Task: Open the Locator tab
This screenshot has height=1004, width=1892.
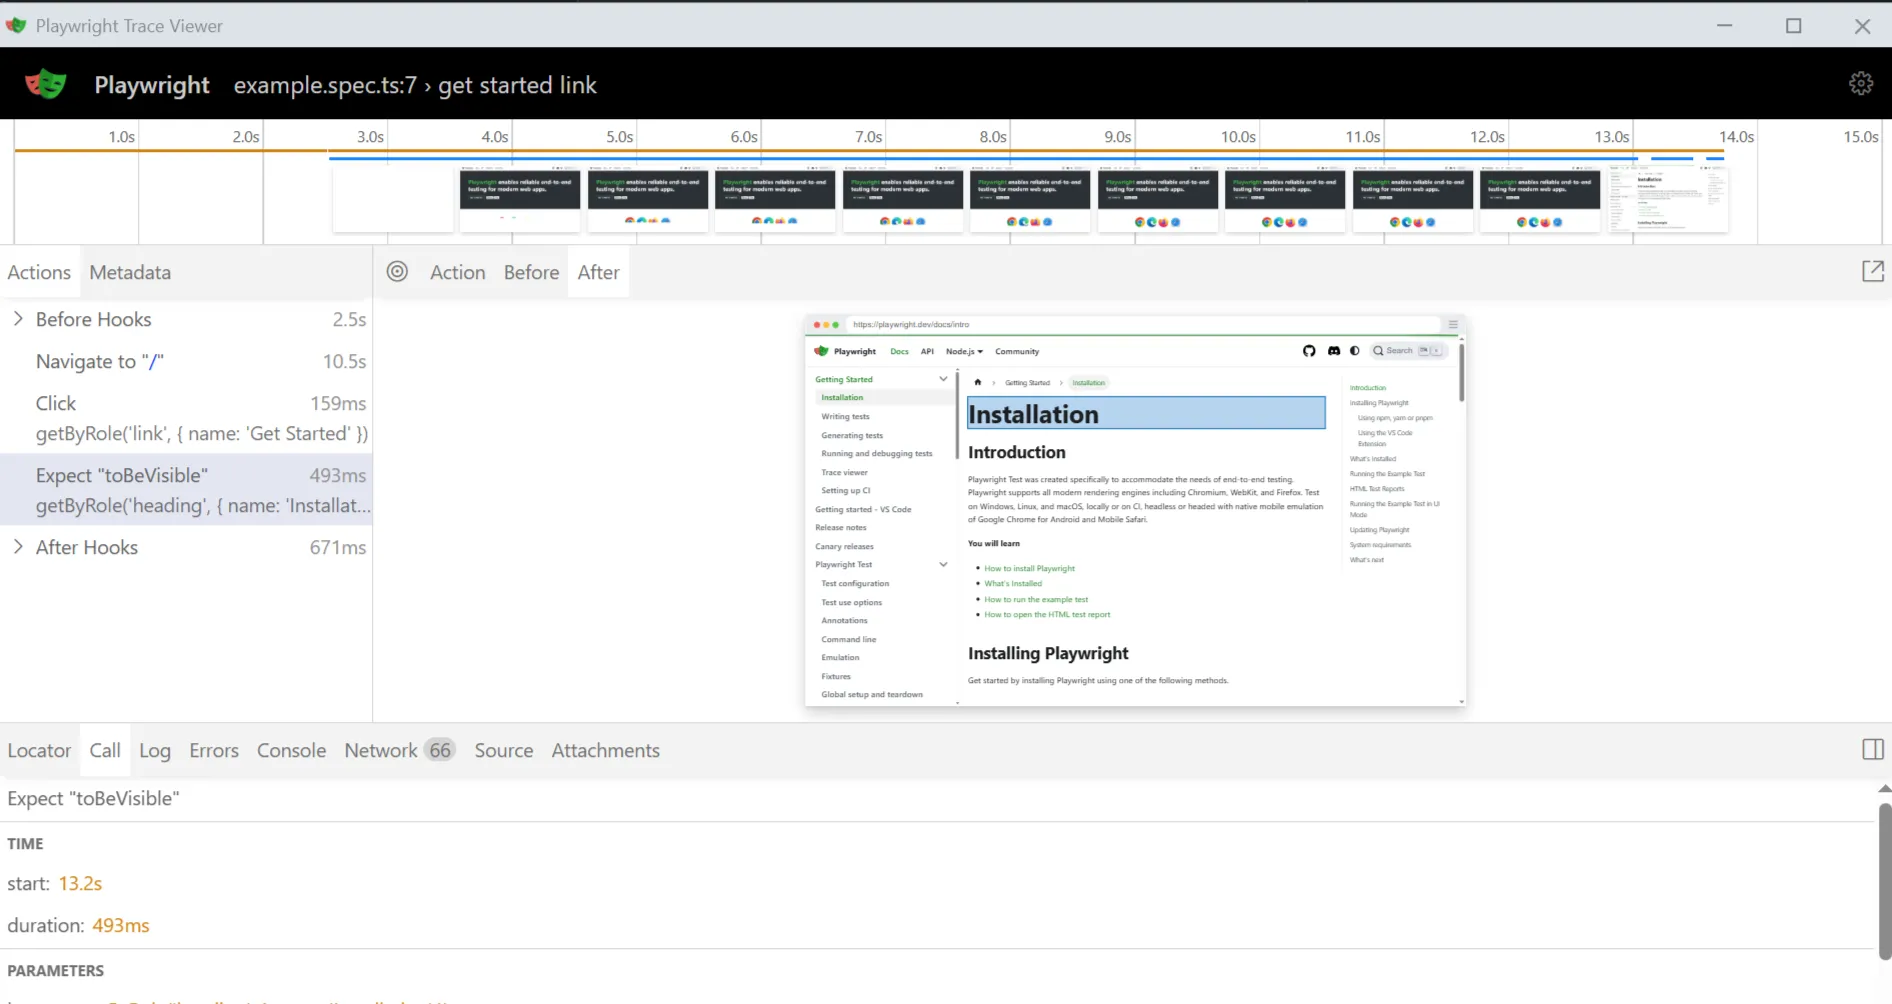Action: pos(39,750)
